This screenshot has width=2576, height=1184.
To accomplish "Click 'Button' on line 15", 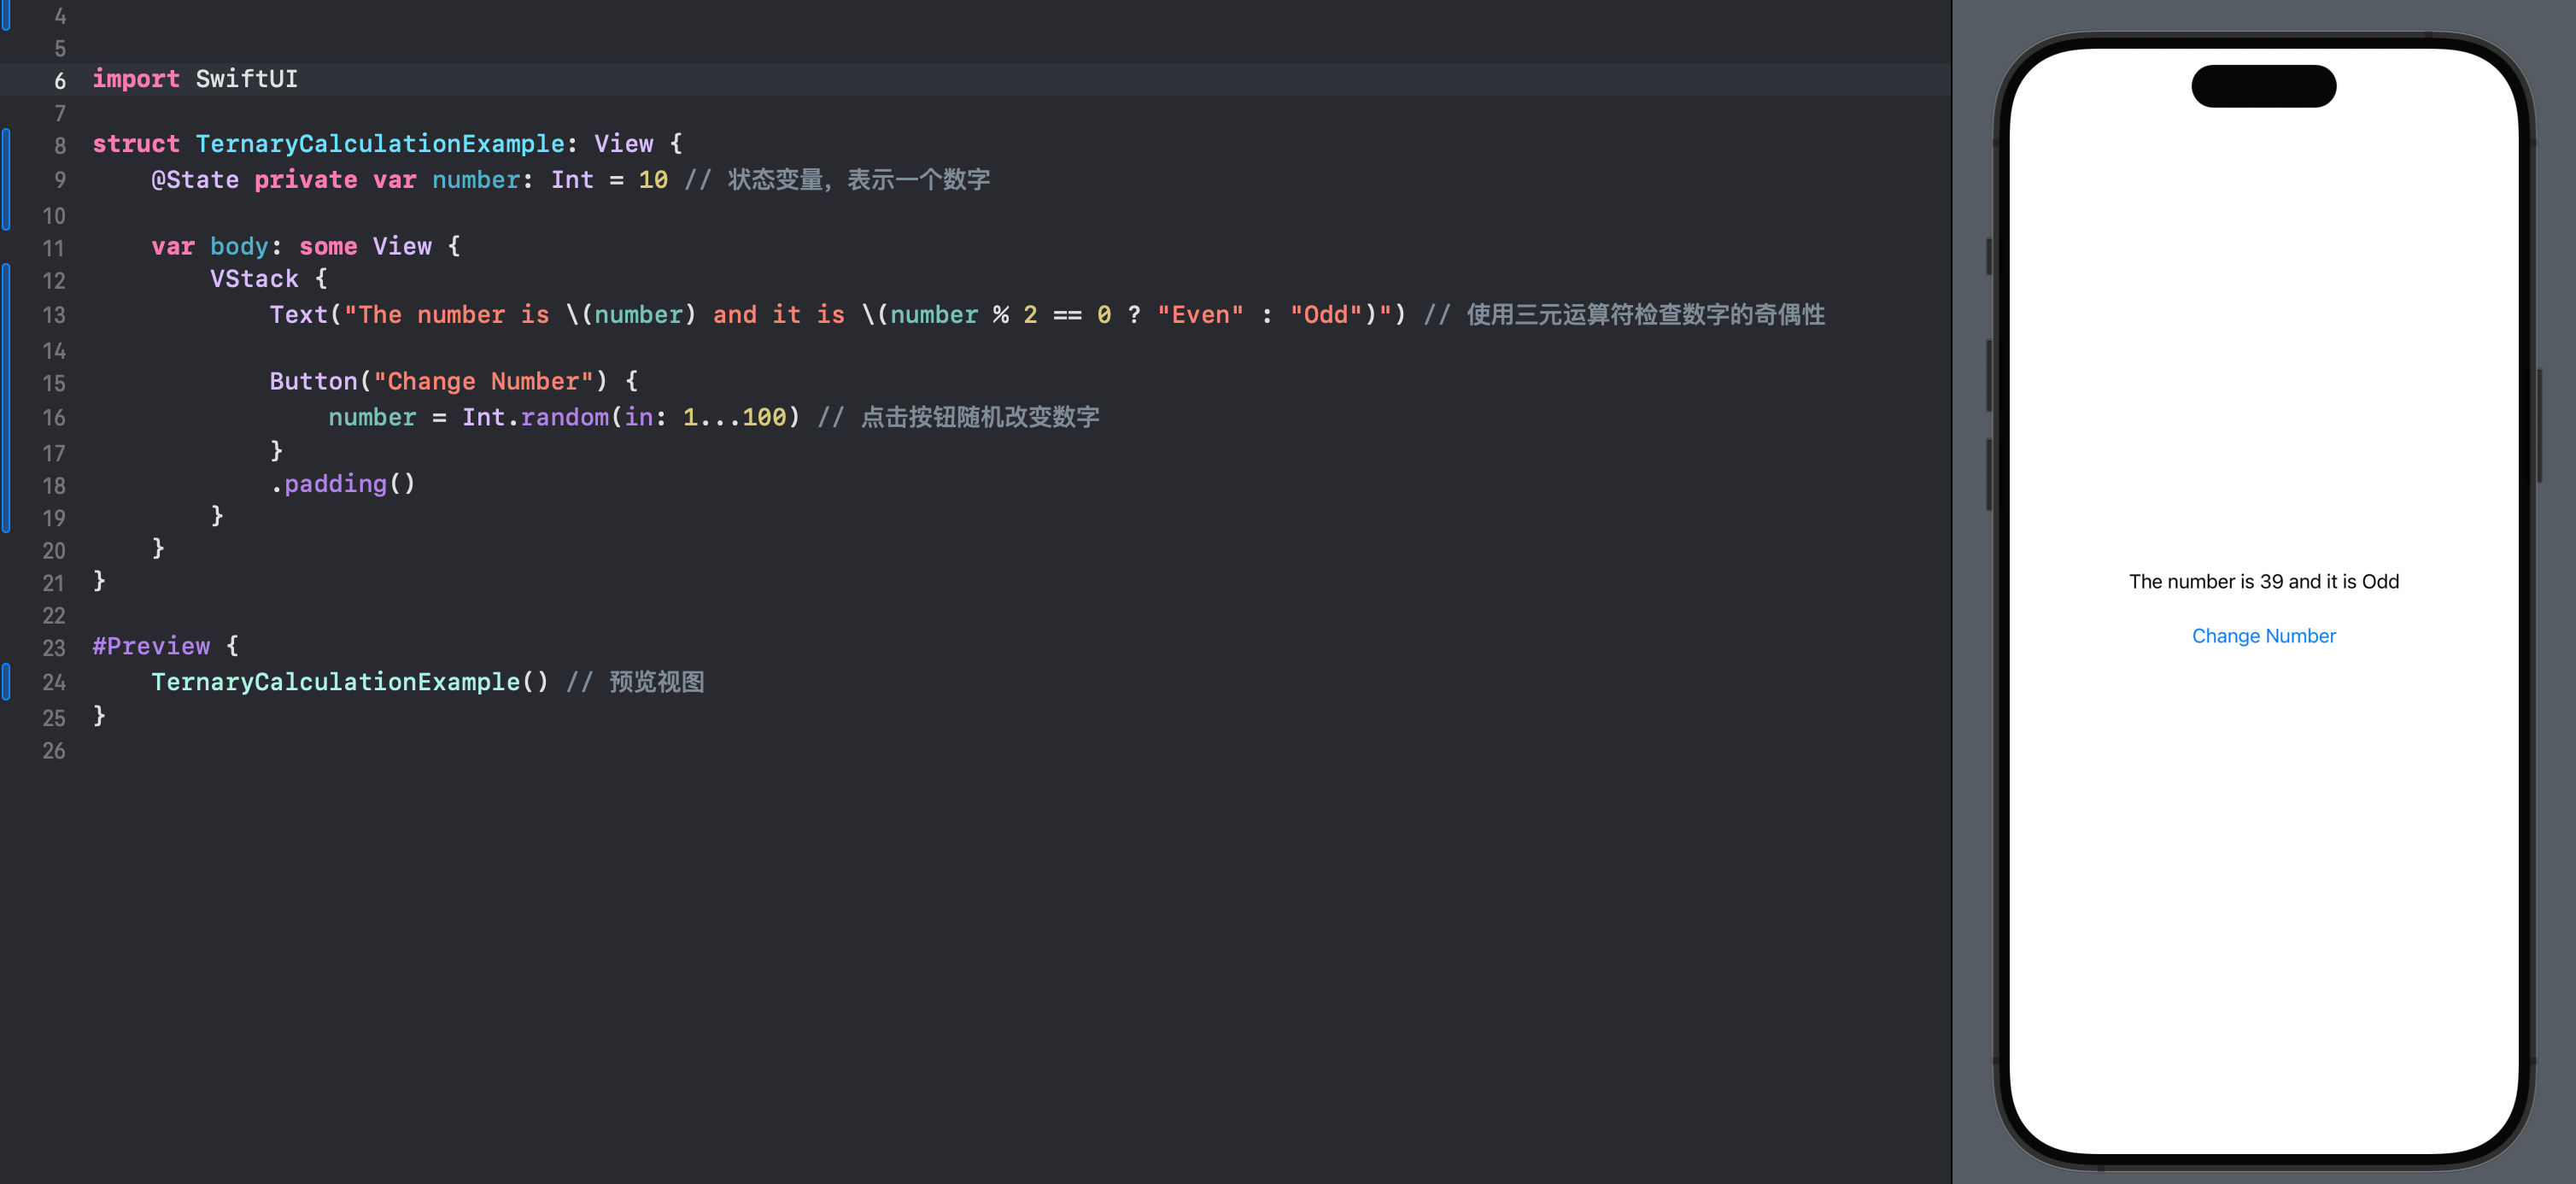I will (313, 382).
